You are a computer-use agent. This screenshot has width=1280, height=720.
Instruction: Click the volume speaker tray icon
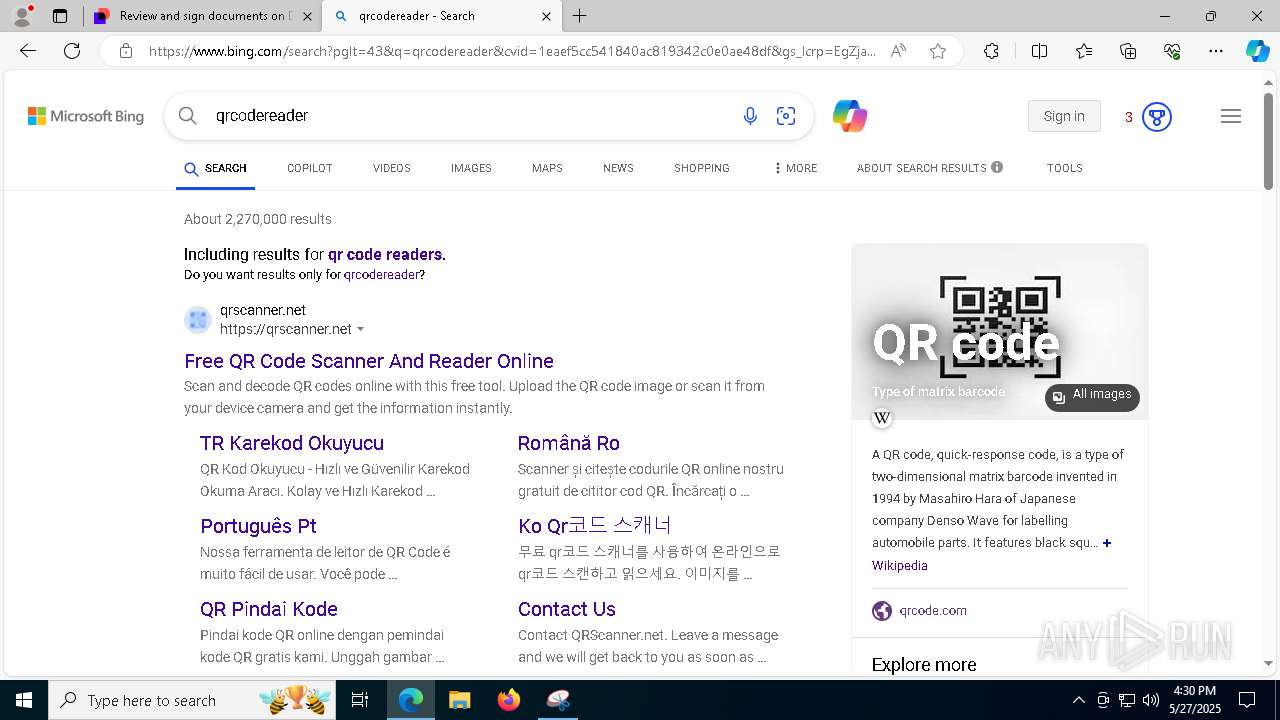1151,700
